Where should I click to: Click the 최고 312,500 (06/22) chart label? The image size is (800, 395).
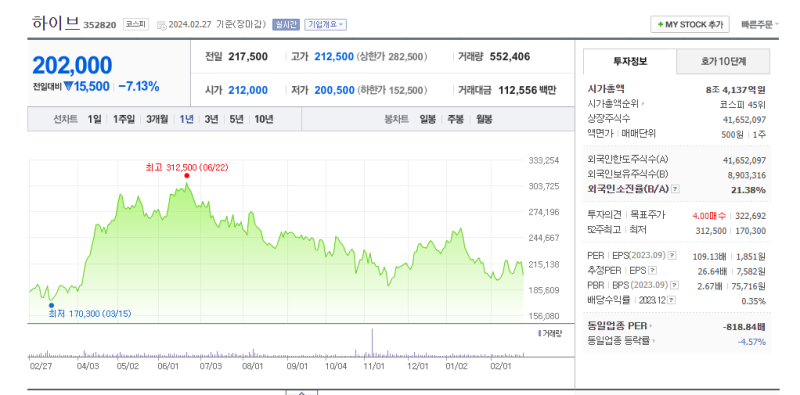186,167
